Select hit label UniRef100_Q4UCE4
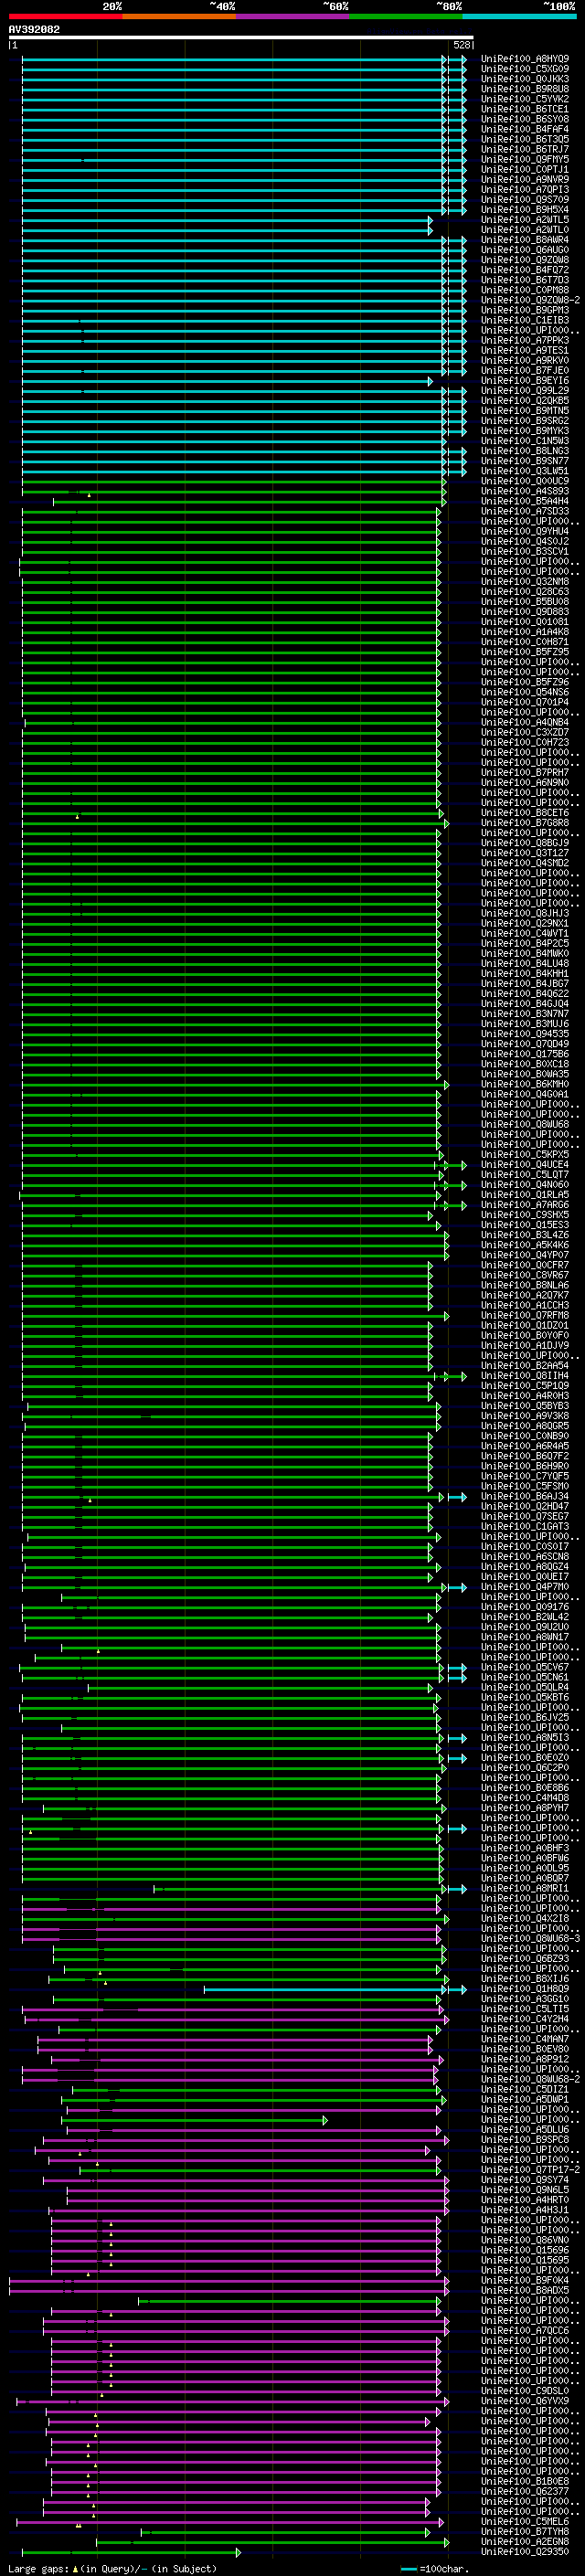Screen dimensions: 585x2576 [x=525, y=1164]
